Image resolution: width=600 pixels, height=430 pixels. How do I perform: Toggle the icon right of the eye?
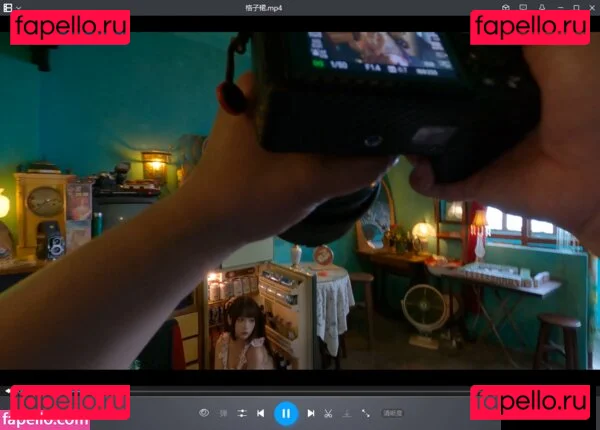pyautogui.click(x=223, y=412)
